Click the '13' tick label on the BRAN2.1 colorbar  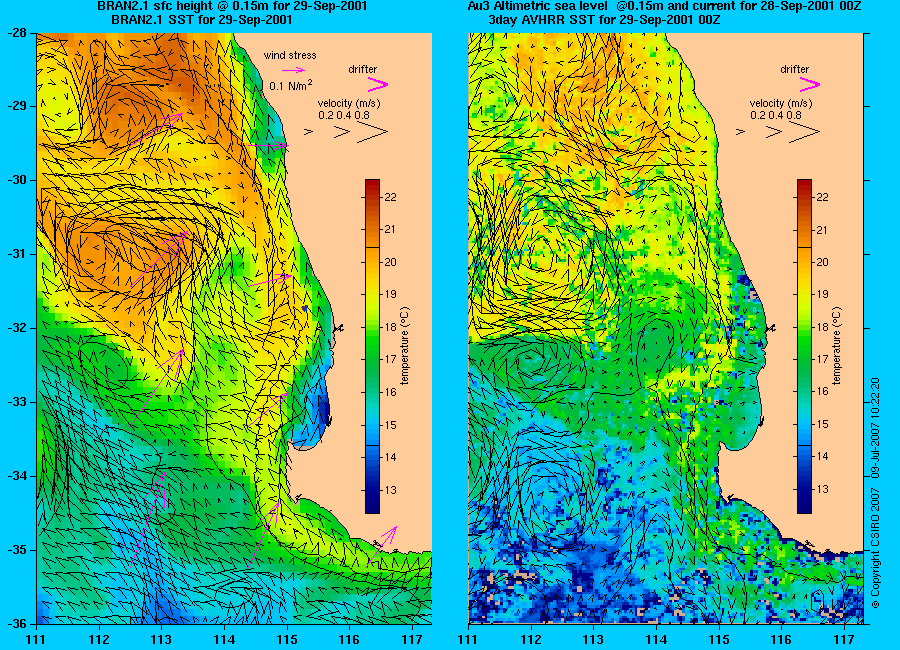point(391,490)
